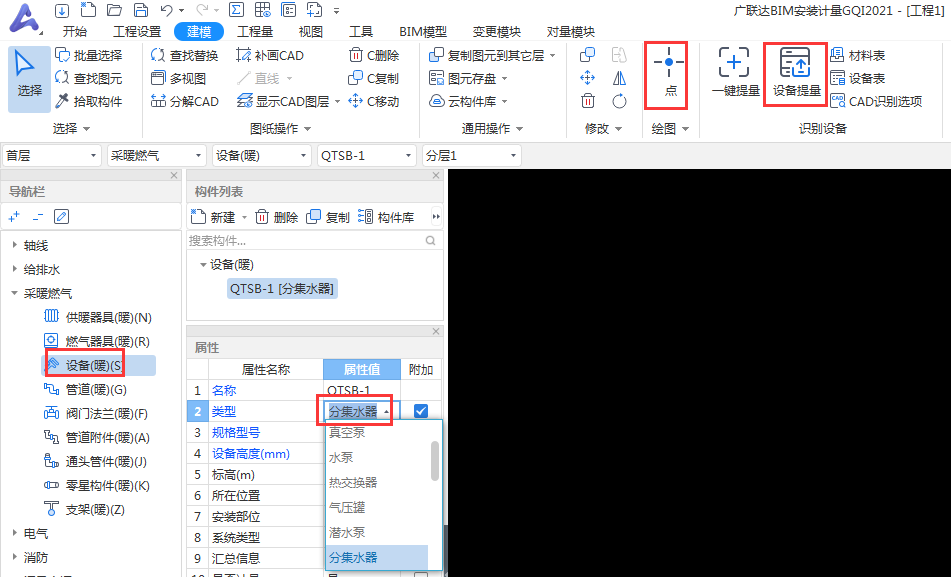Switch to the 对量模块 ribbon tab
The width and height of the screenshot is (951, 577).
571,32
